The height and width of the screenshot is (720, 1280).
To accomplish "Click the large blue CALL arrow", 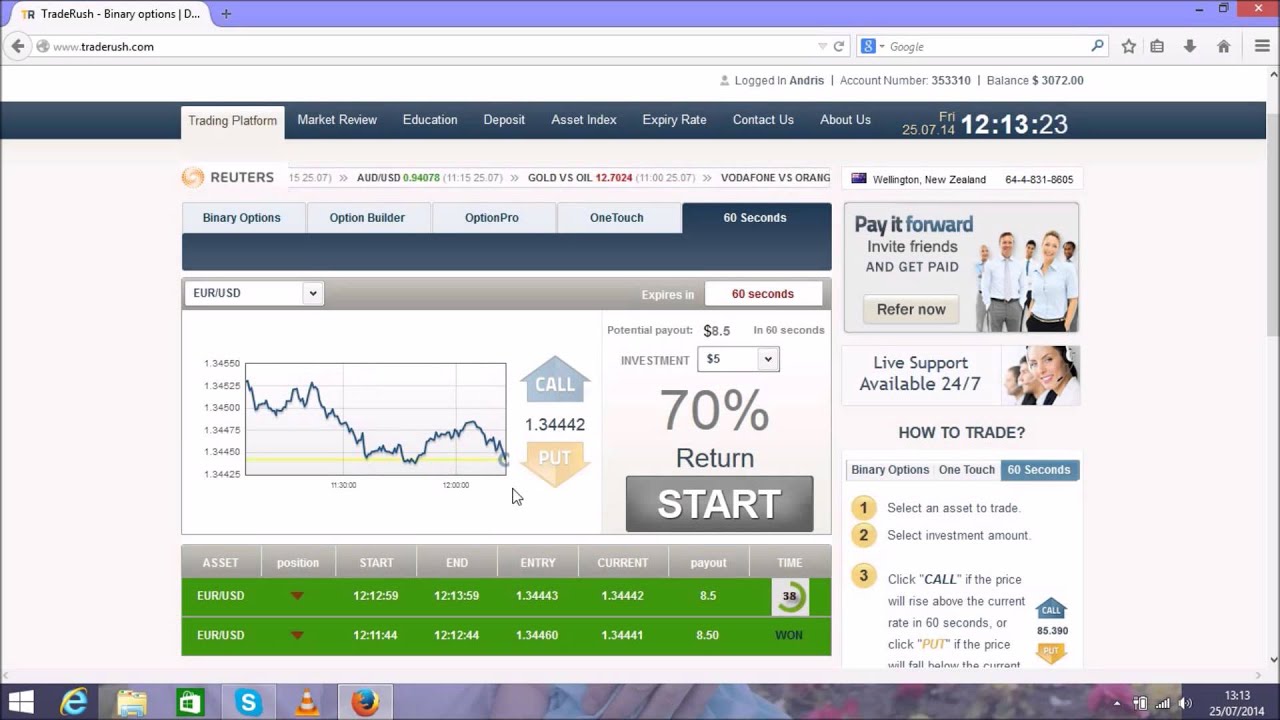I will (555, 380).
